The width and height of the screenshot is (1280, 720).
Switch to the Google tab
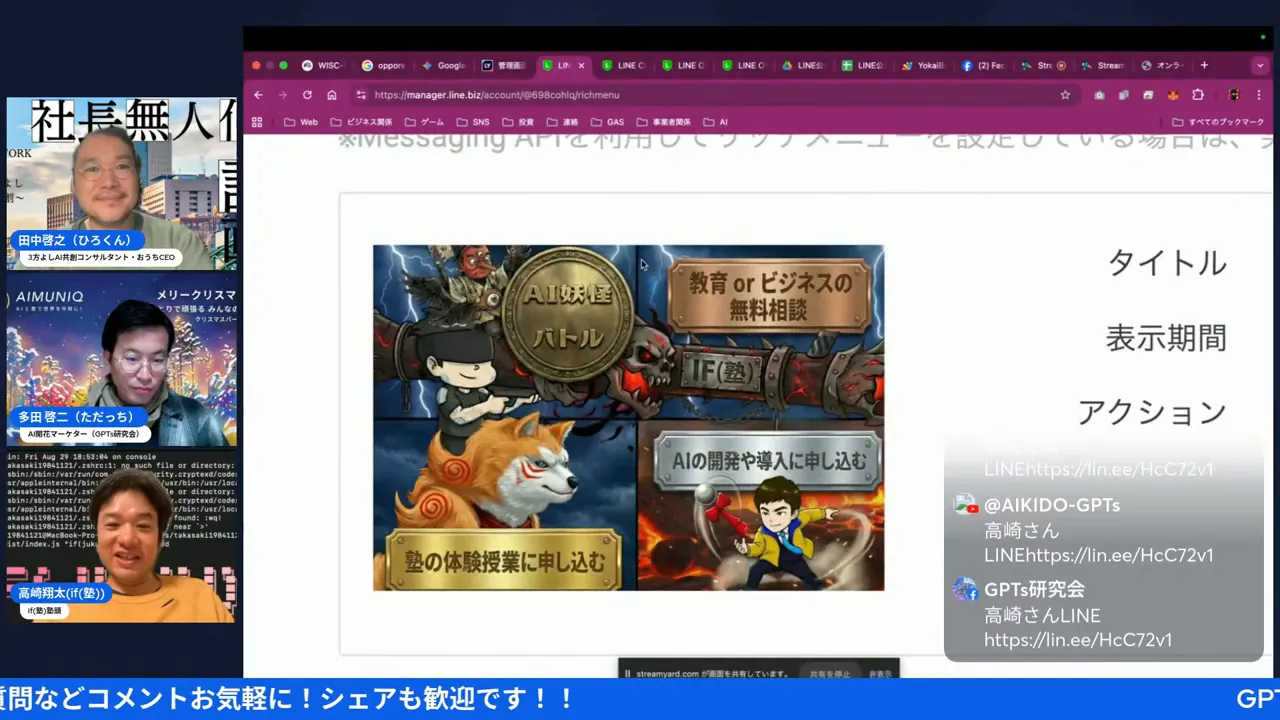[x=444, y=65]
